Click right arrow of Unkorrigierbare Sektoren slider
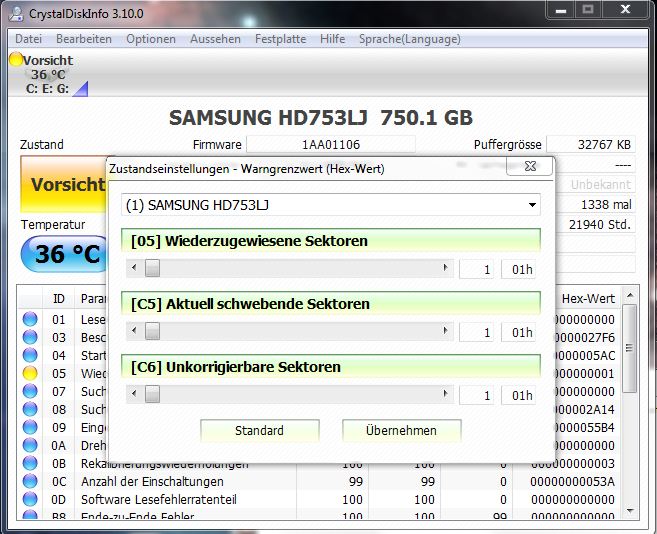Viewport: 657px width, 534px height. (445, 394)
